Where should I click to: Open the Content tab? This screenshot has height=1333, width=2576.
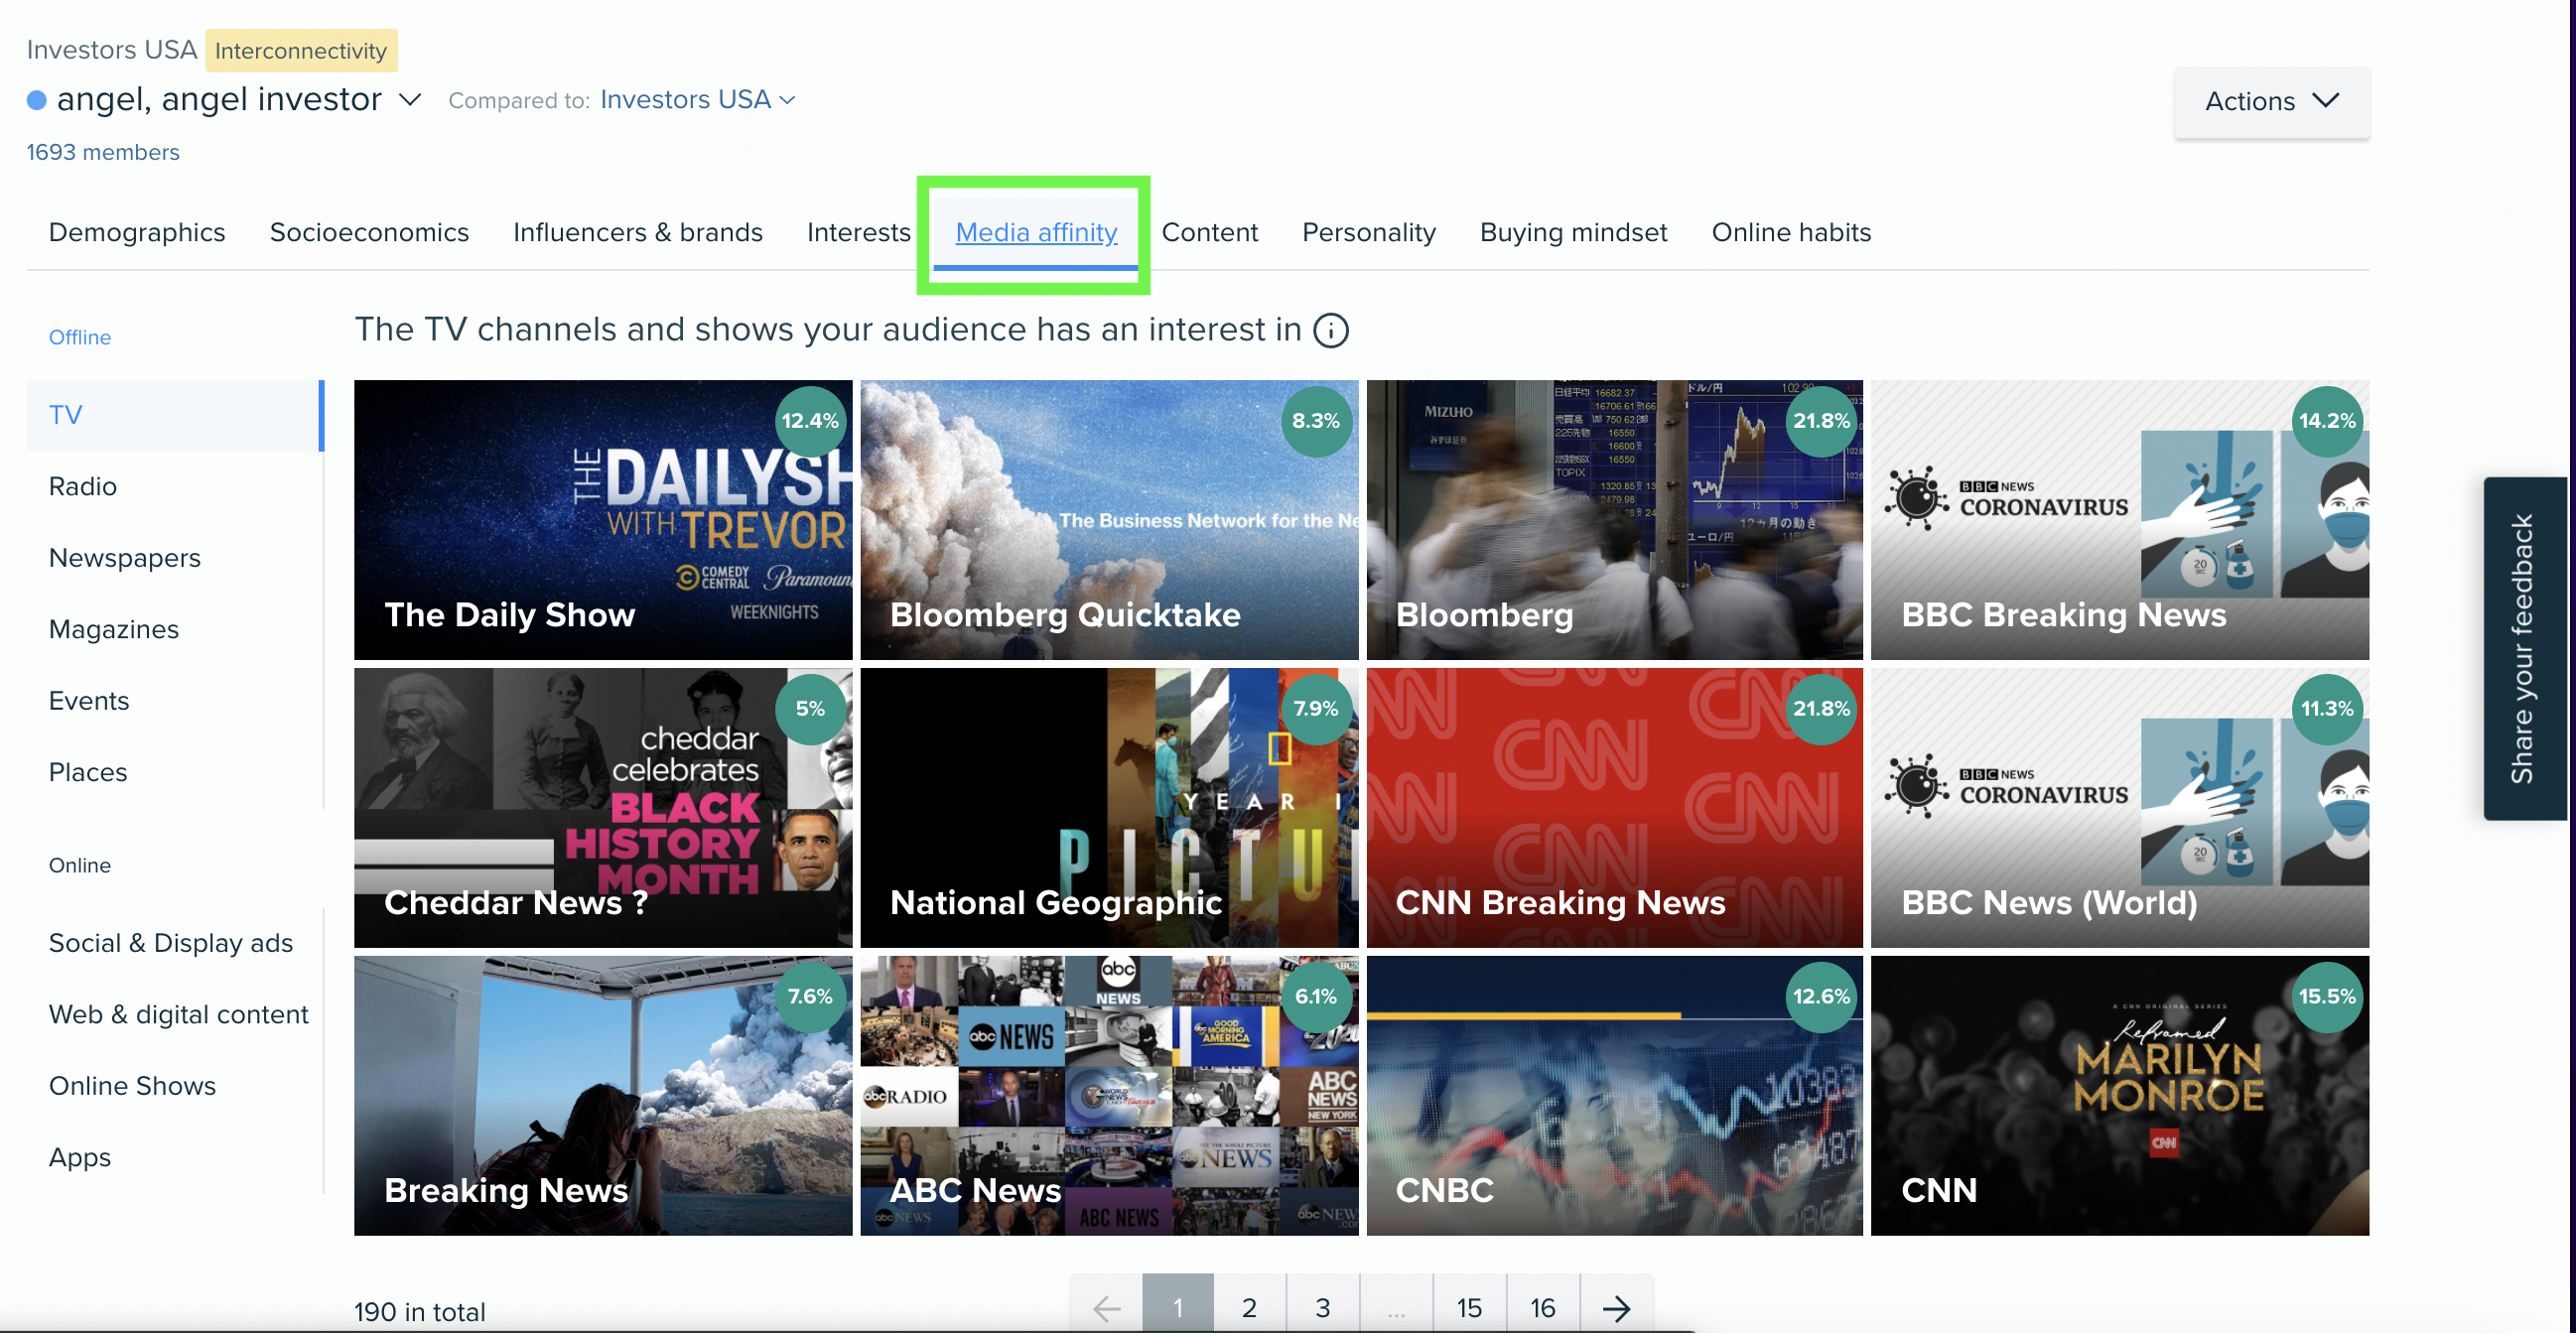[x=1209, y=232]
